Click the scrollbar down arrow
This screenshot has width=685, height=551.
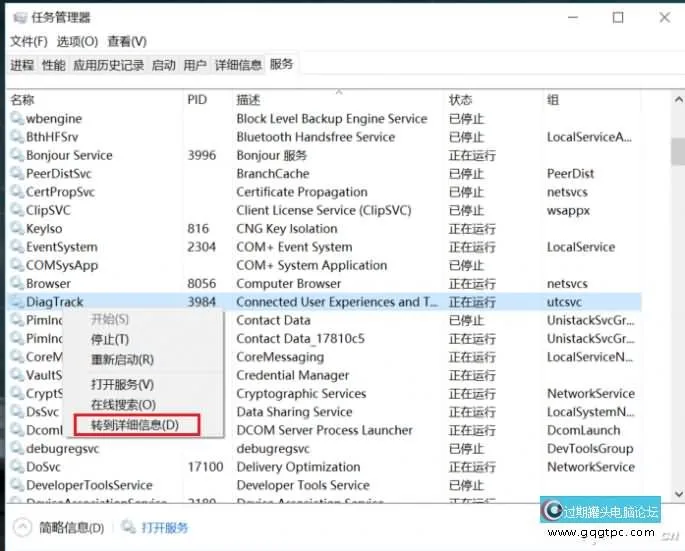pos(678,494)
